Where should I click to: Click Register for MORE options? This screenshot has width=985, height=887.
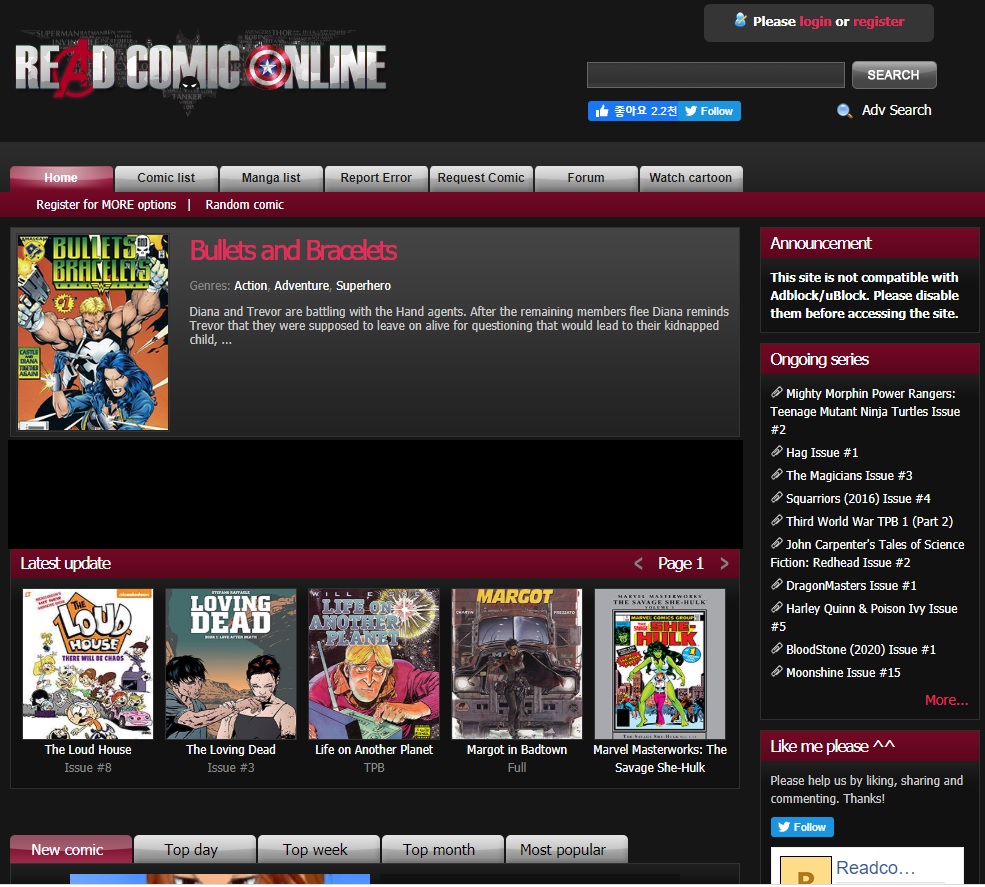click(106, 205)
